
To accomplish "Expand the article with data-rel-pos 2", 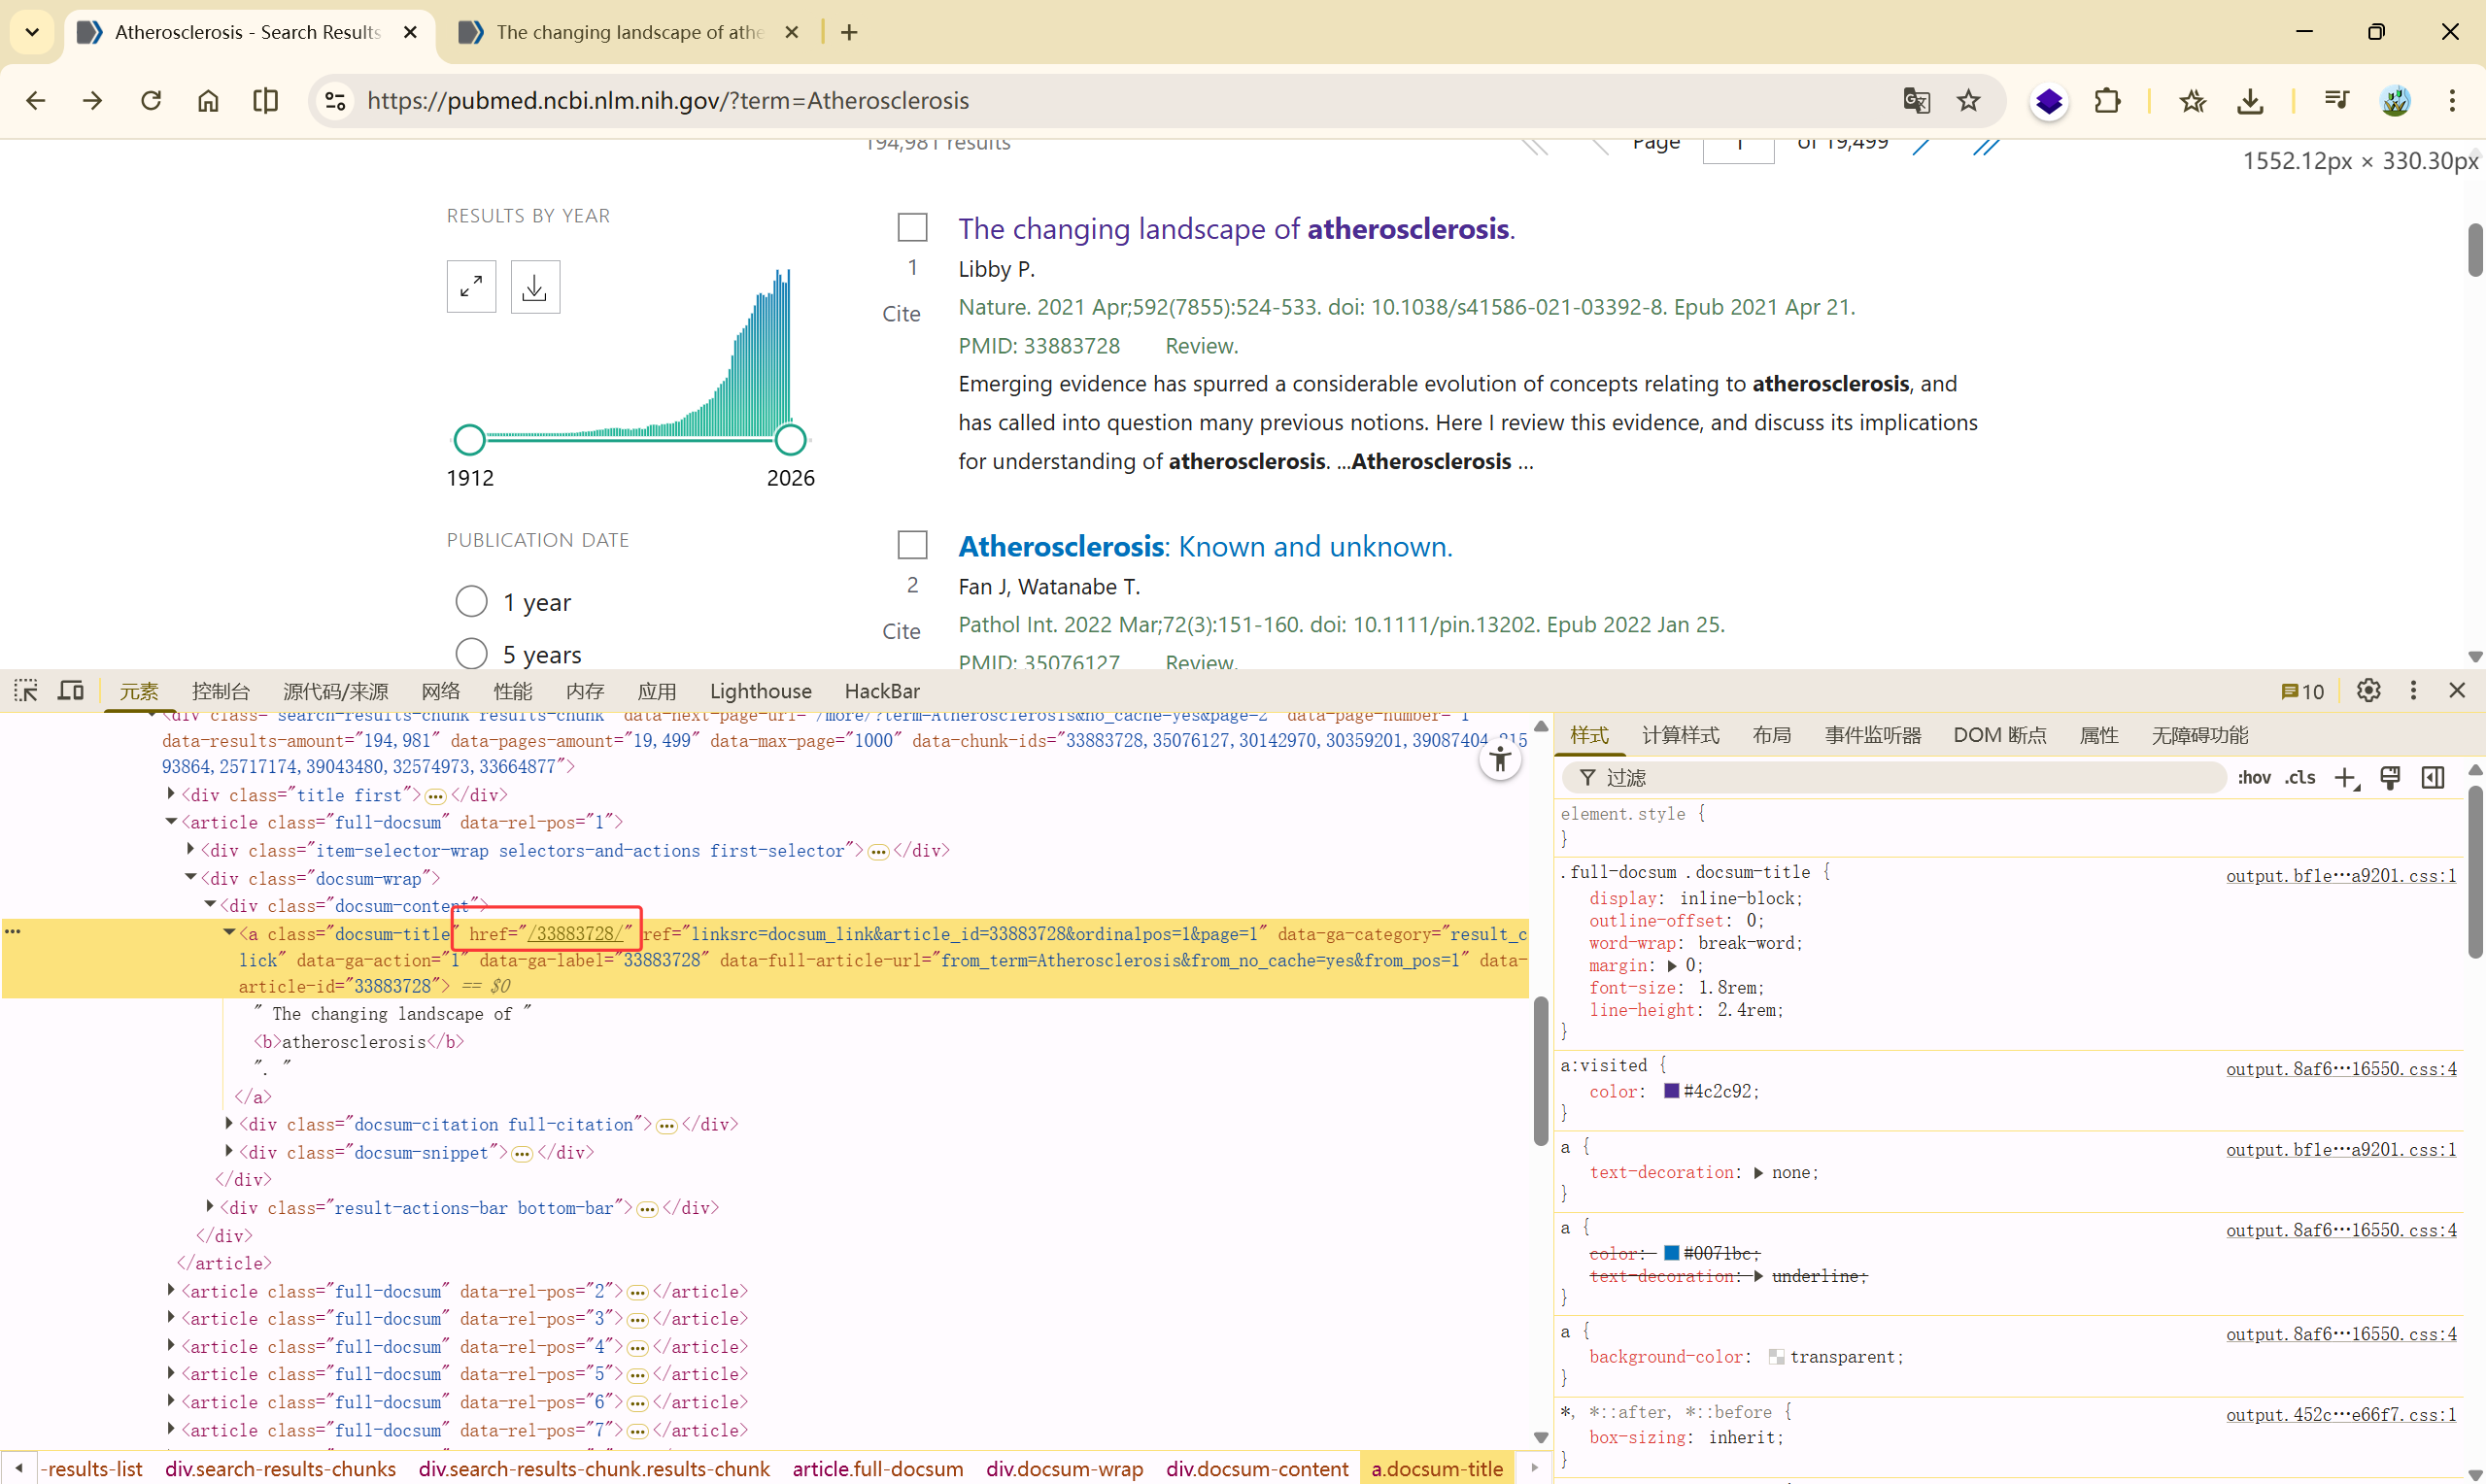I will (171, 1291).
